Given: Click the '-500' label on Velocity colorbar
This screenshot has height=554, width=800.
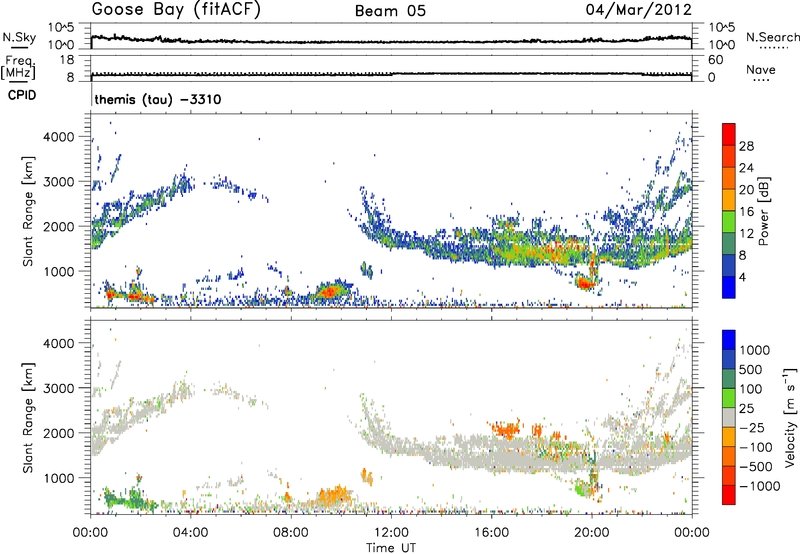Looking at the screenshot, I should (755, 466).
